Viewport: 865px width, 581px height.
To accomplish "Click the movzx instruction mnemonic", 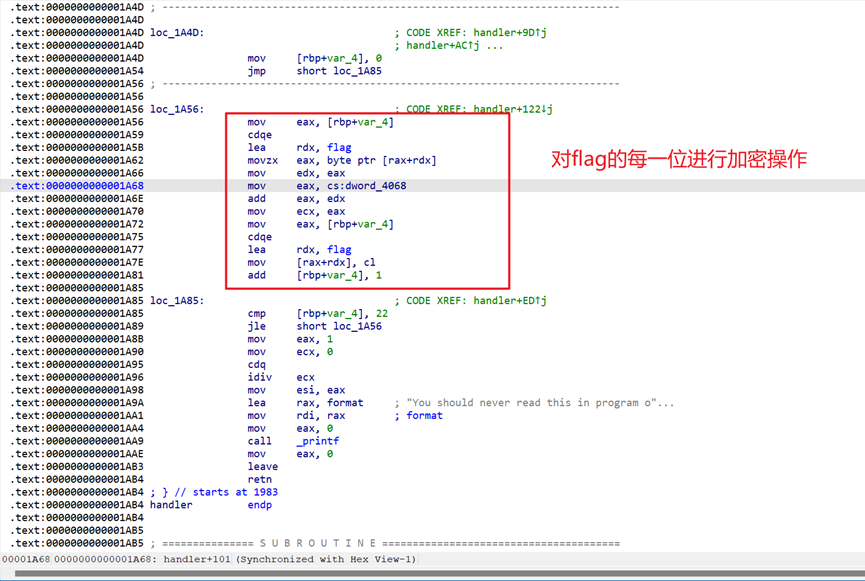I will (263, 160).
